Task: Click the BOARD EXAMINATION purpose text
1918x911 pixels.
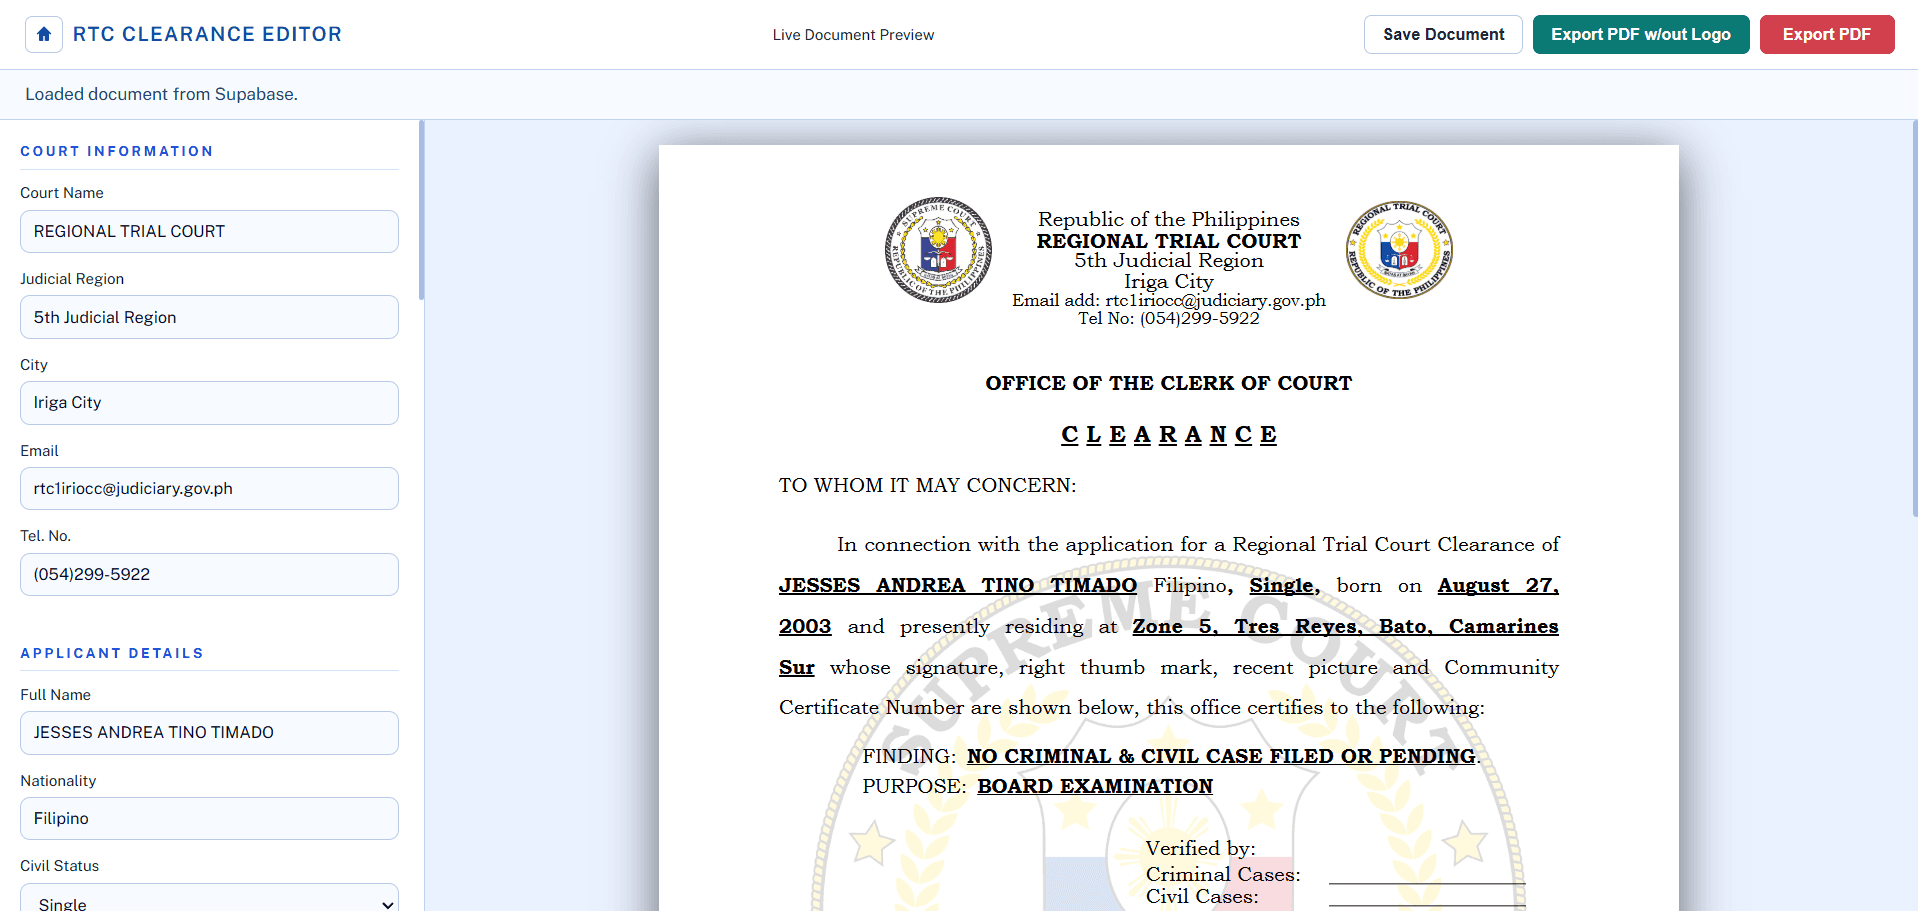Action: [1095, 786]
